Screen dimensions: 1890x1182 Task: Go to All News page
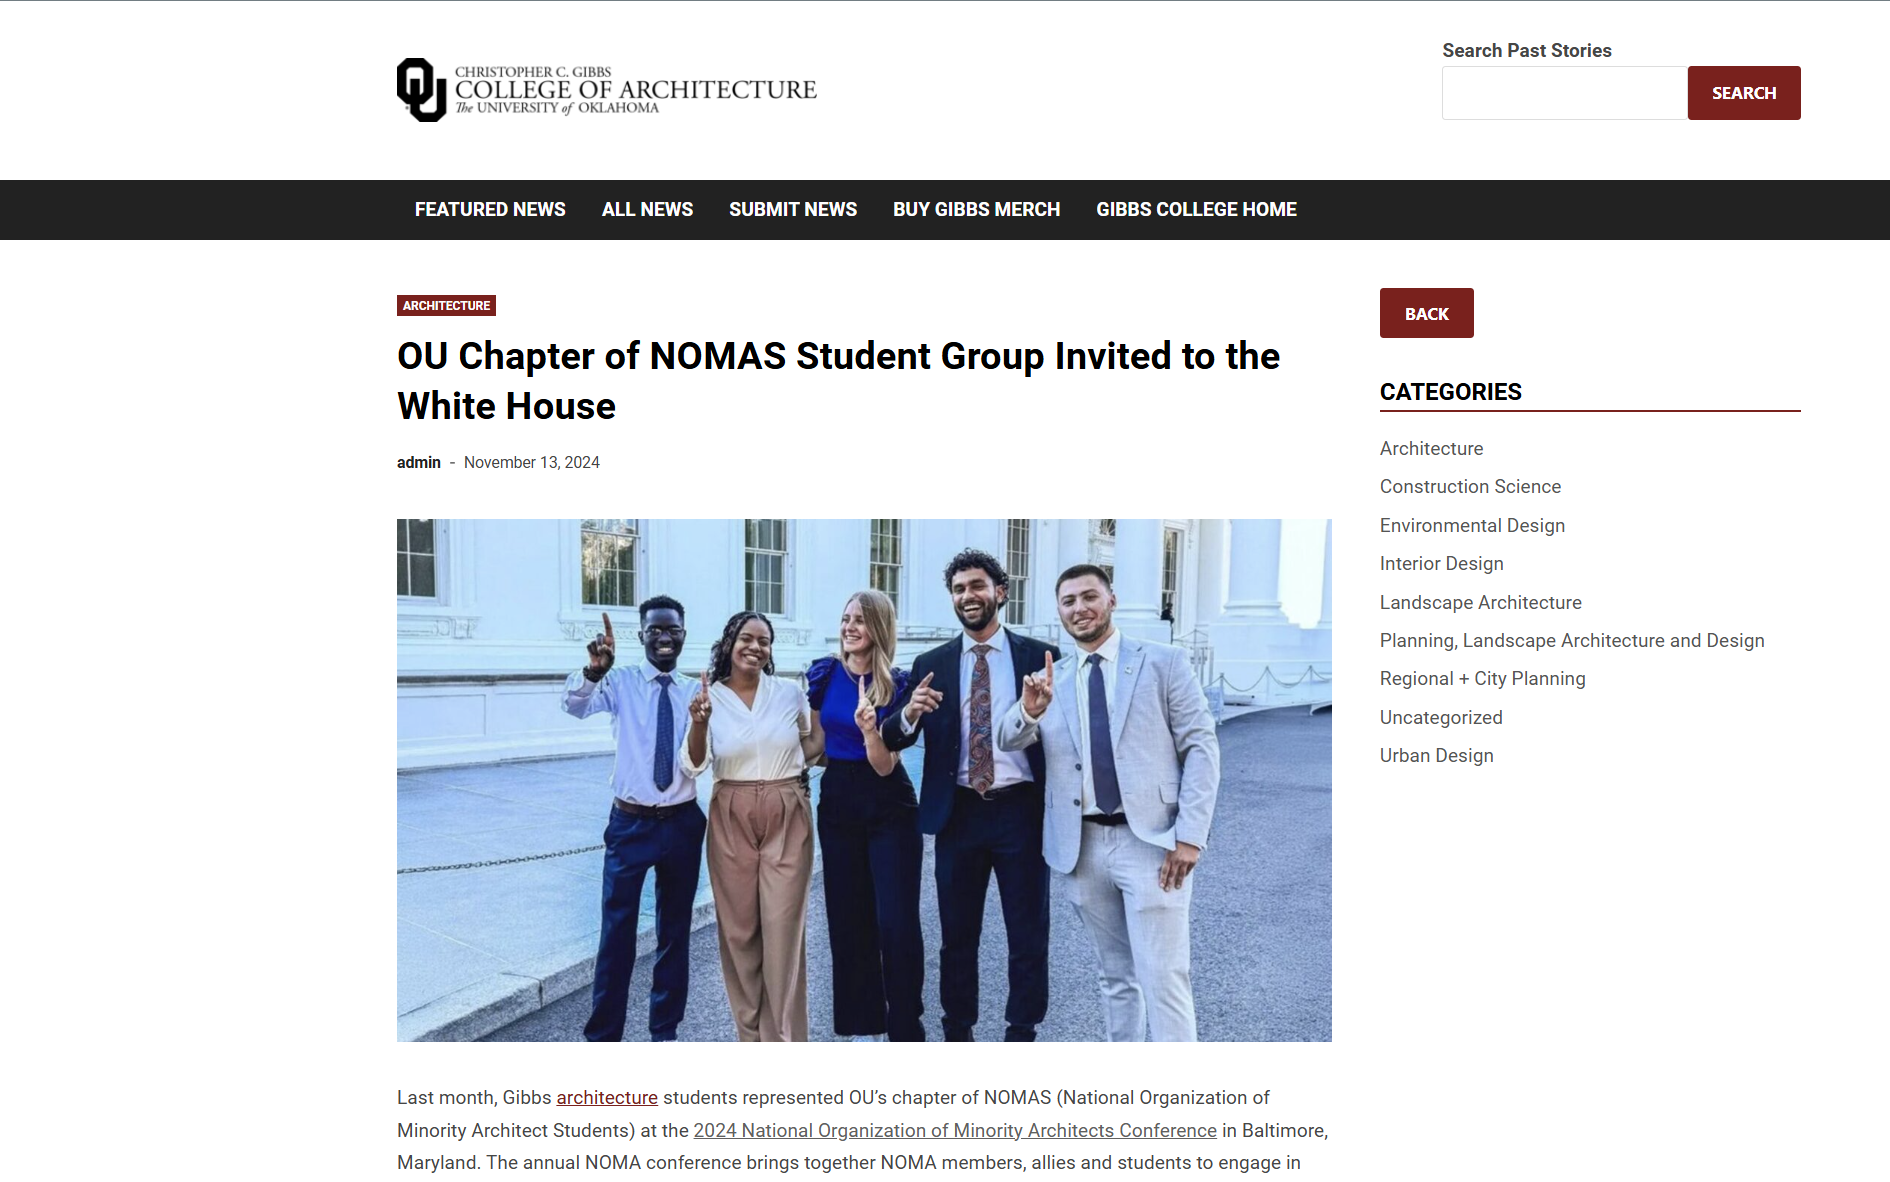tap(647, 209)
